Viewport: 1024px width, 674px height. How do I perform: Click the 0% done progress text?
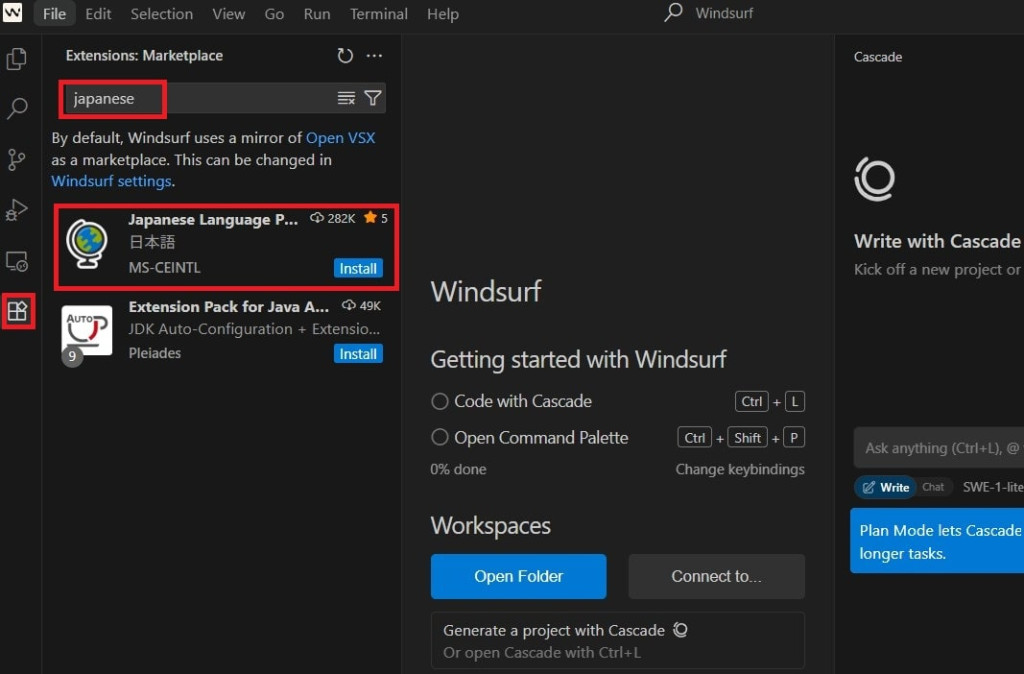click(x=458, y=469)
